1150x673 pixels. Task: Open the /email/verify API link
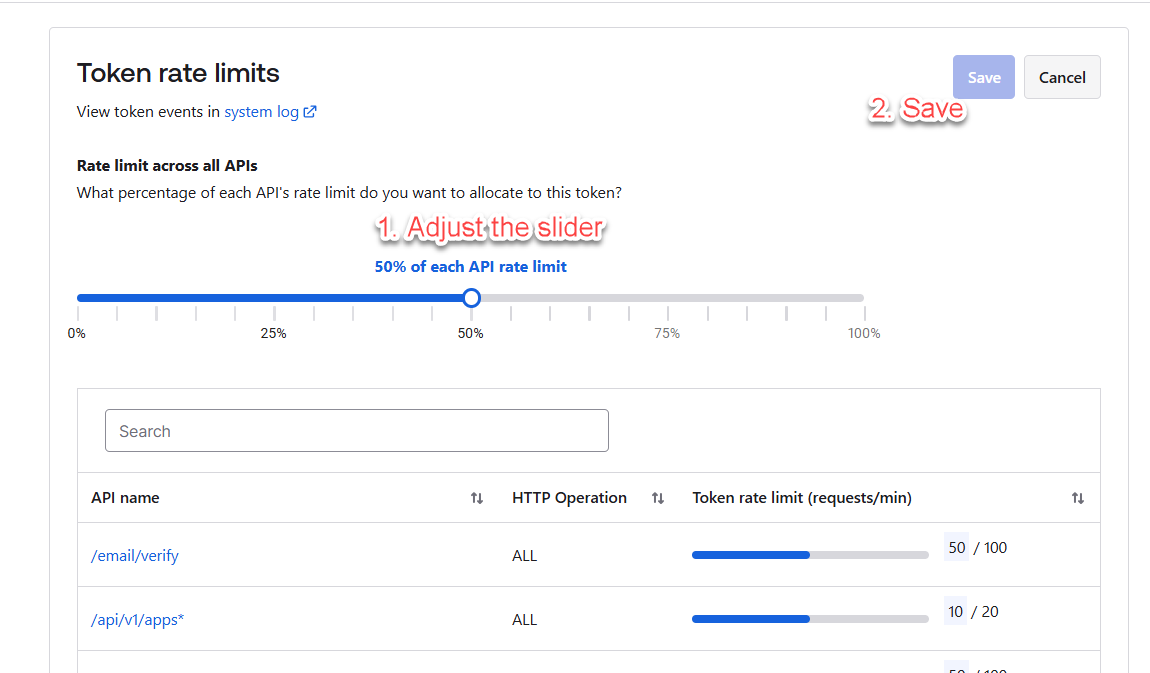135,556
